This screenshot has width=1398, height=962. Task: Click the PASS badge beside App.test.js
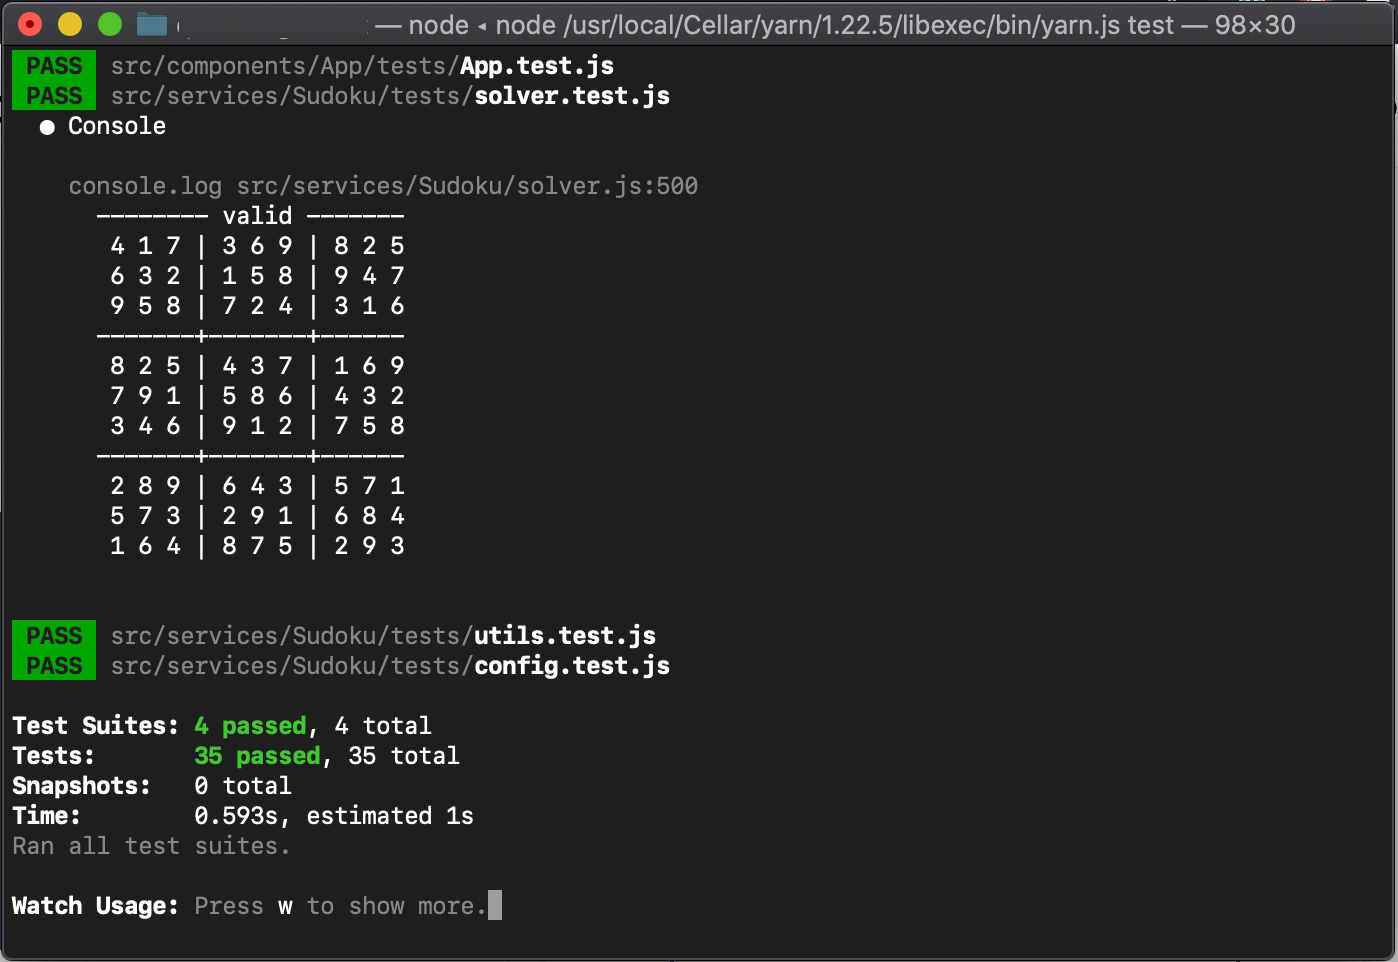click(x=54, y=66)
